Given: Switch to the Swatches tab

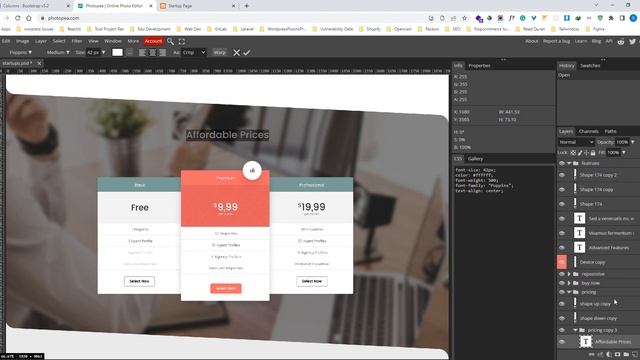Looking at the screenshot, I should click(590, 66).
